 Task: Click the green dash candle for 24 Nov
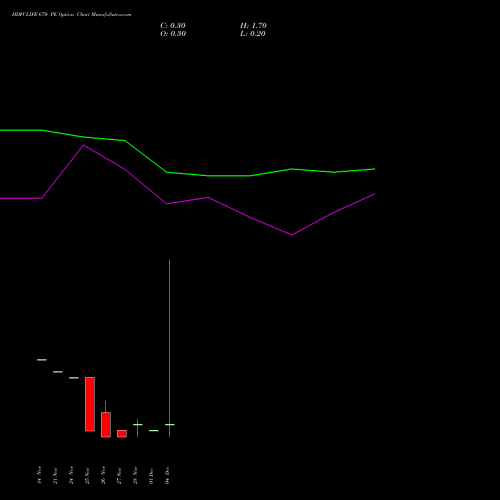click(74, 378)
